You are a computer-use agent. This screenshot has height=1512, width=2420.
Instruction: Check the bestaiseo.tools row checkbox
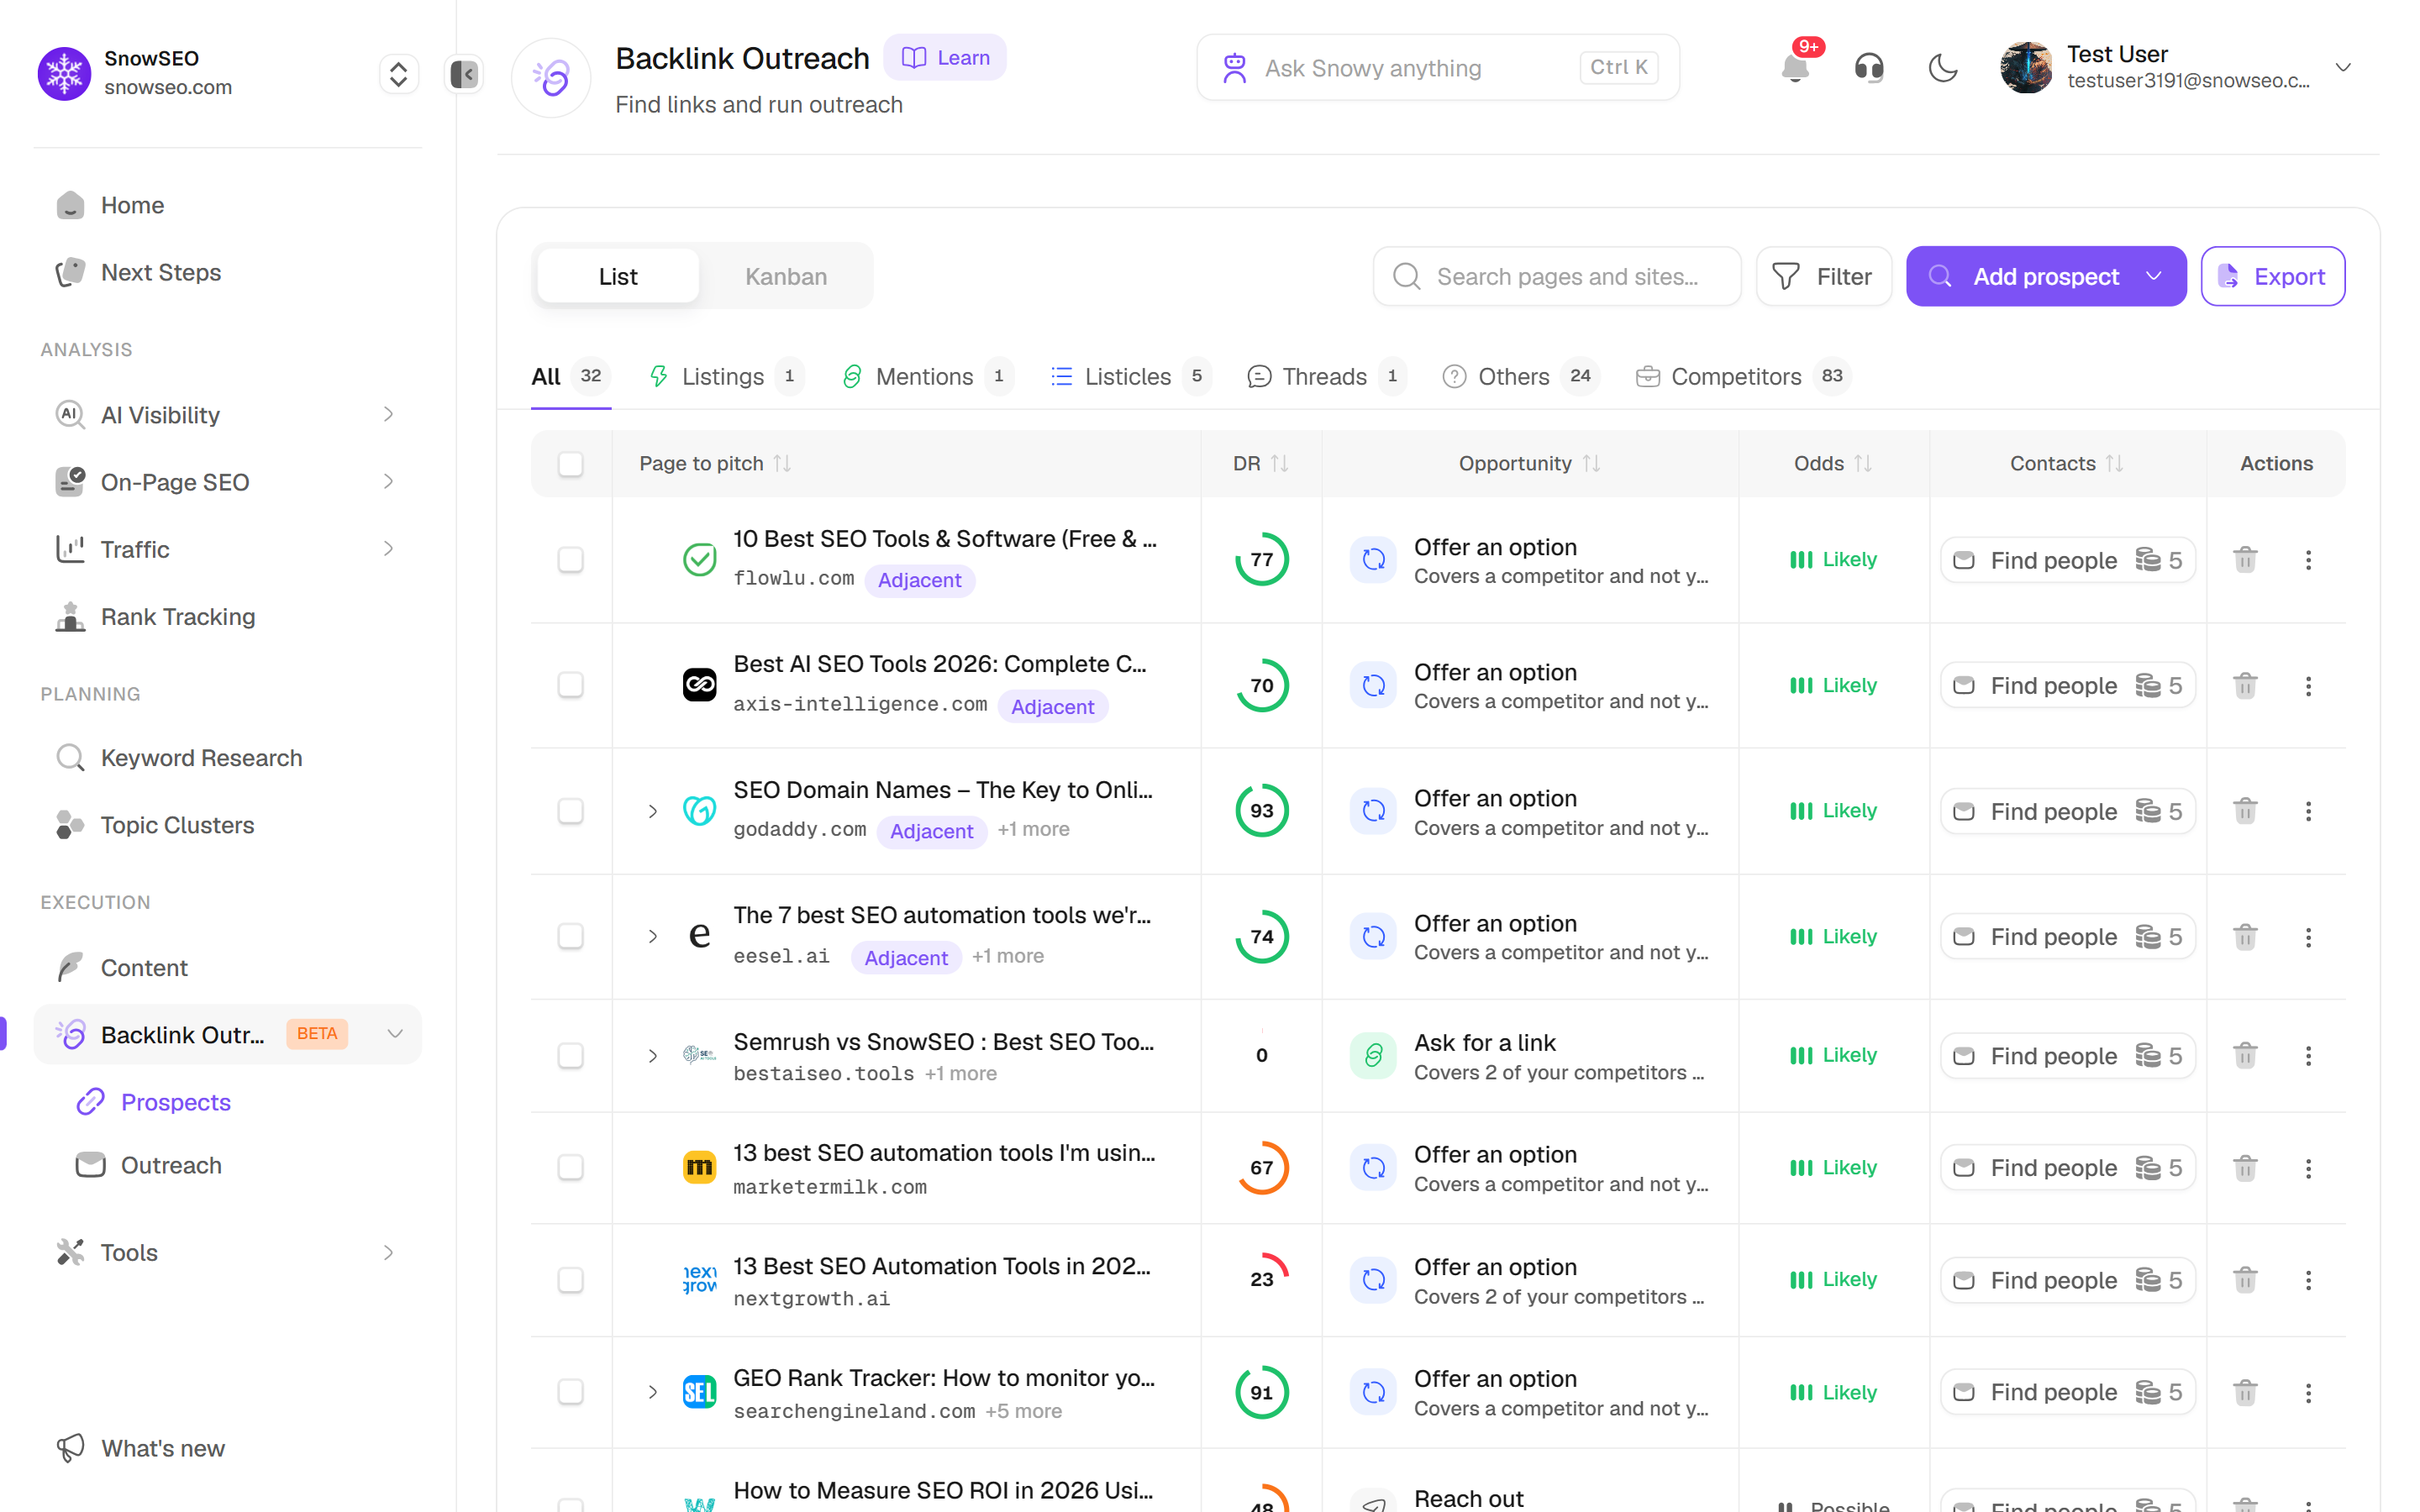(570, 1056)
